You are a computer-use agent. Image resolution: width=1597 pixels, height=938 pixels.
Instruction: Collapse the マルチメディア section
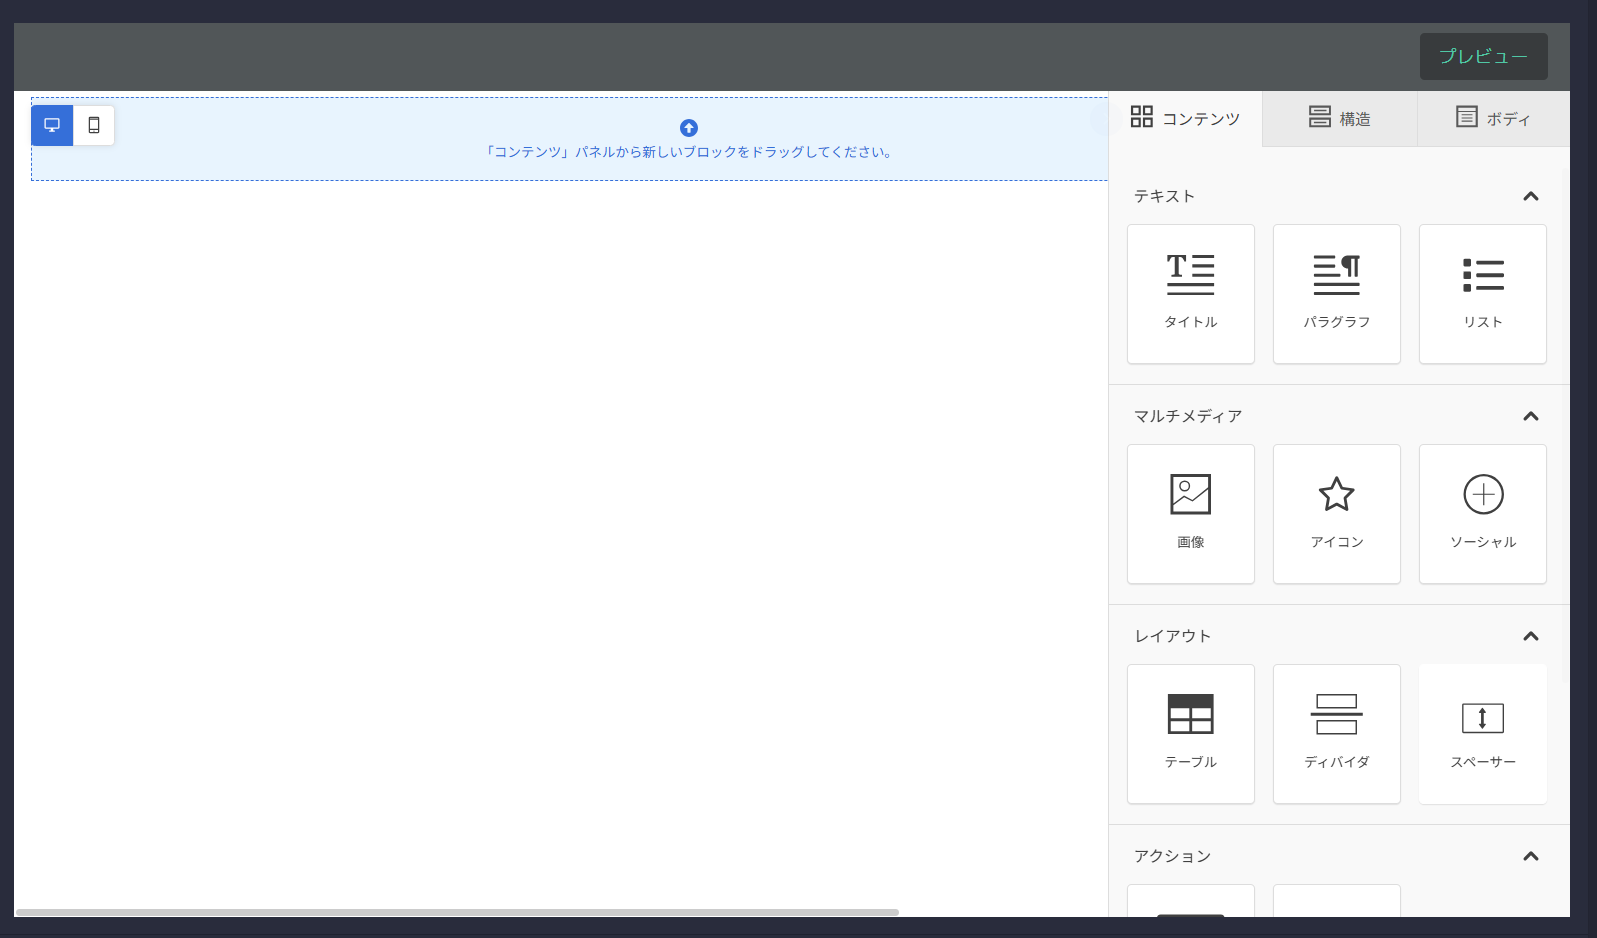pos(1530,416)
